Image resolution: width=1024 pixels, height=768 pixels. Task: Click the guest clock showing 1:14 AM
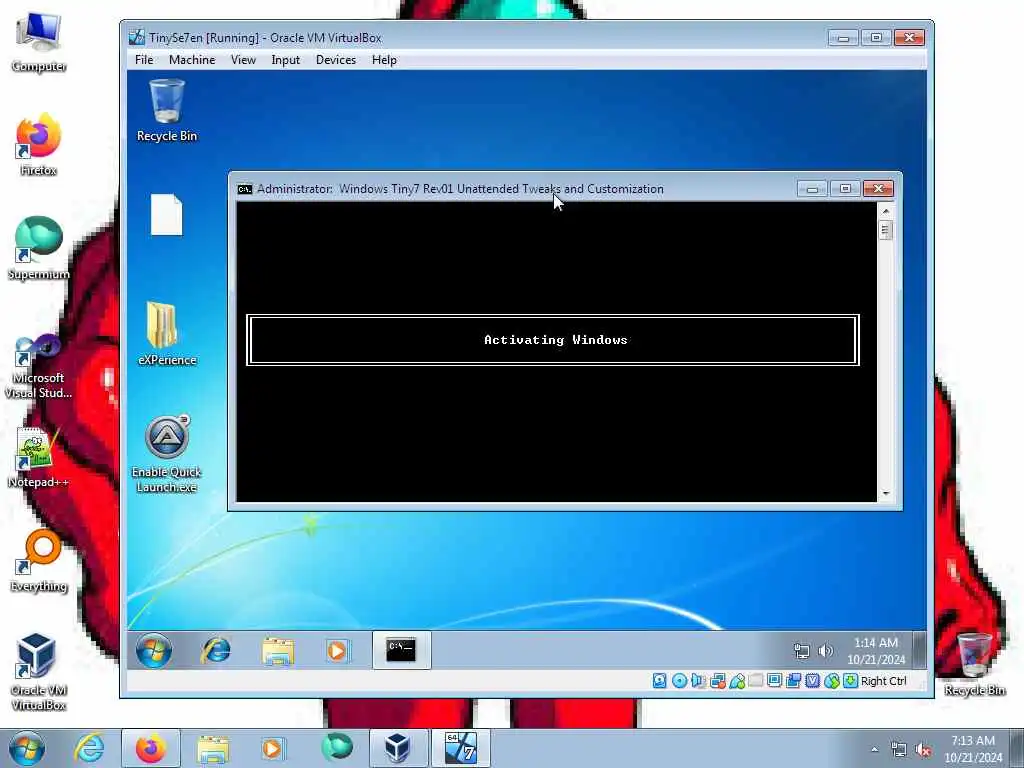pyautogui.click(x=876, y=651)
